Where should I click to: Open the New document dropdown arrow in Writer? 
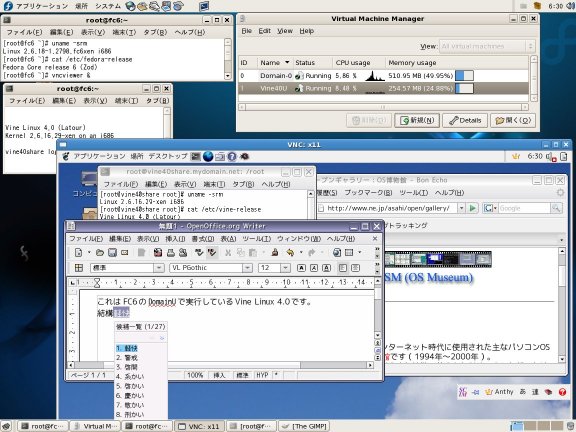[89, 252]
